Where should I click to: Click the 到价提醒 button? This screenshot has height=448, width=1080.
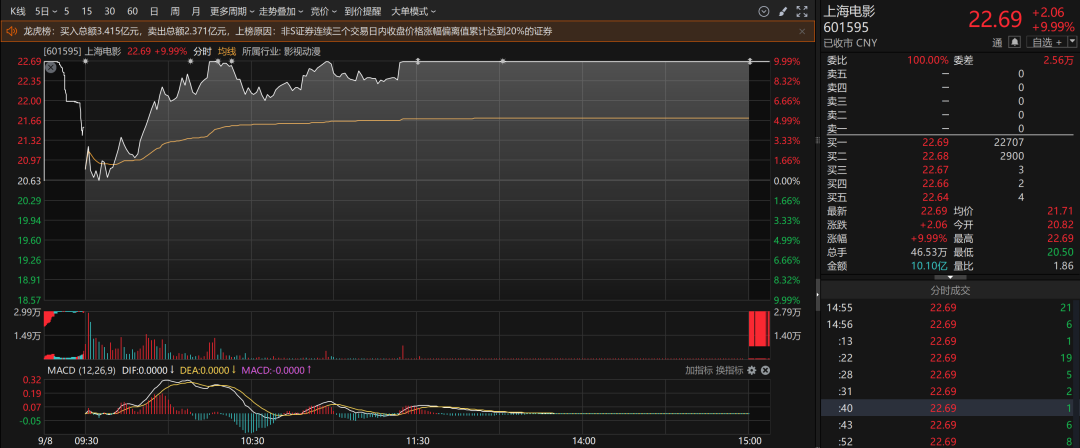pos(362,12)
